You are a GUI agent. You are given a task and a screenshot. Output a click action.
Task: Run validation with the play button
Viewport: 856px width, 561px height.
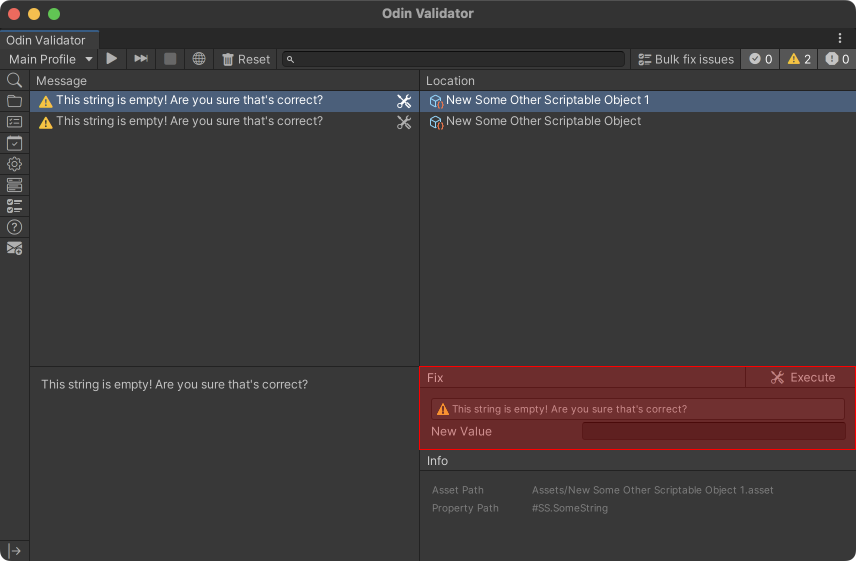(111, 59)
